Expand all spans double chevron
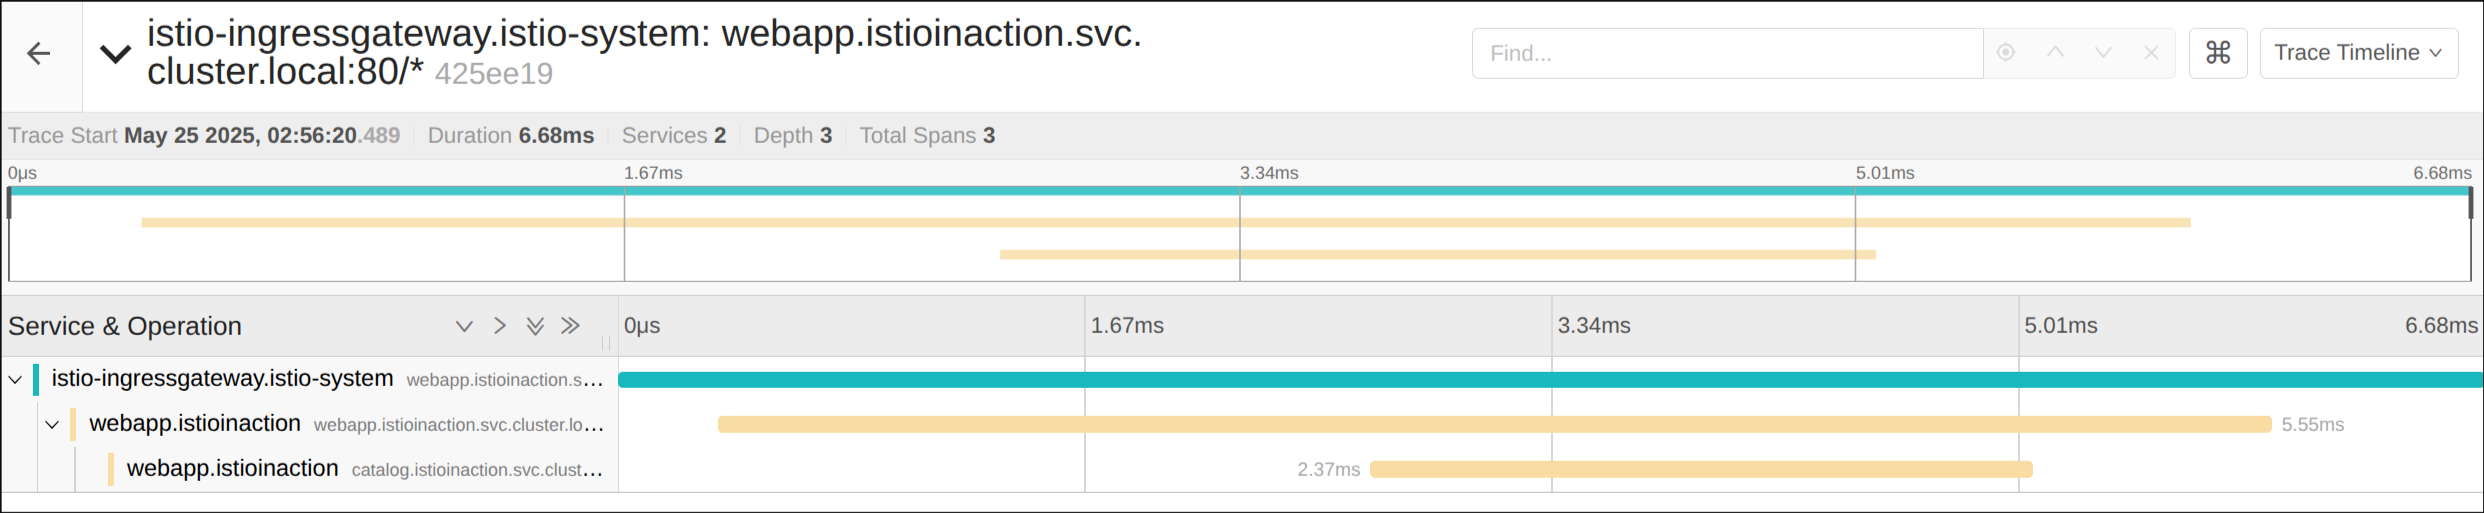This screenshot has width=2484, height=513. point(570,326)
